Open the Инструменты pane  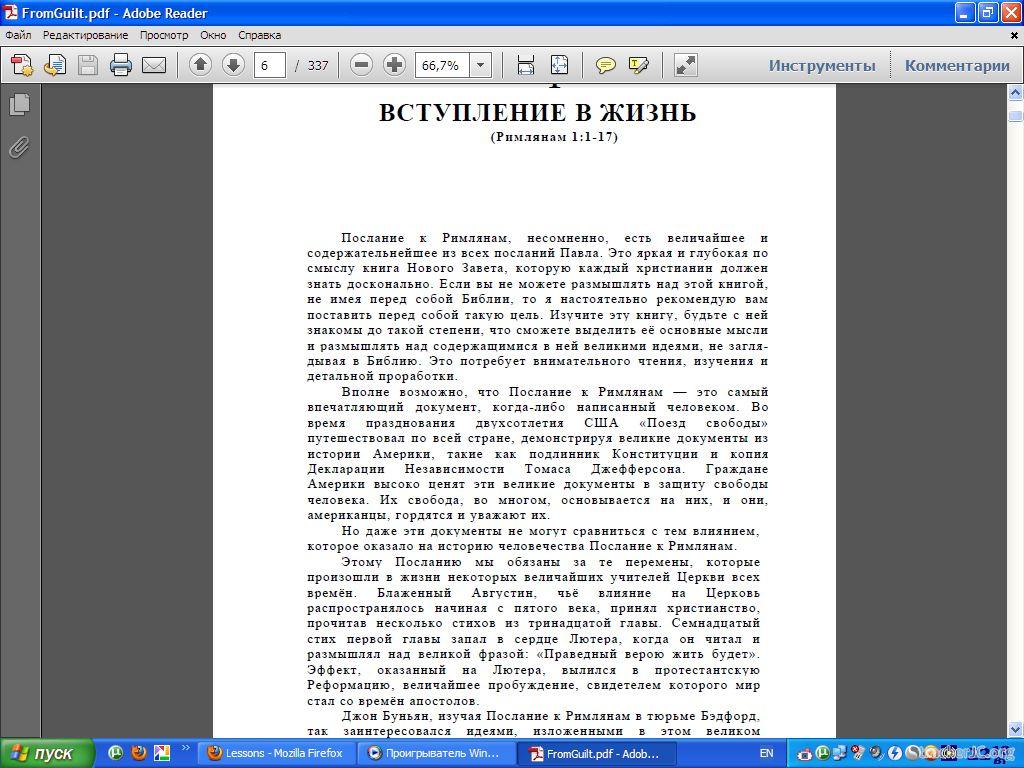pos(821,66)
